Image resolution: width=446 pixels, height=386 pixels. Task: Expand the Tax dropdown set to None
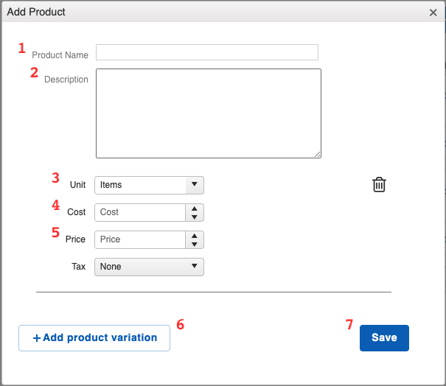[x=149, y=267]
